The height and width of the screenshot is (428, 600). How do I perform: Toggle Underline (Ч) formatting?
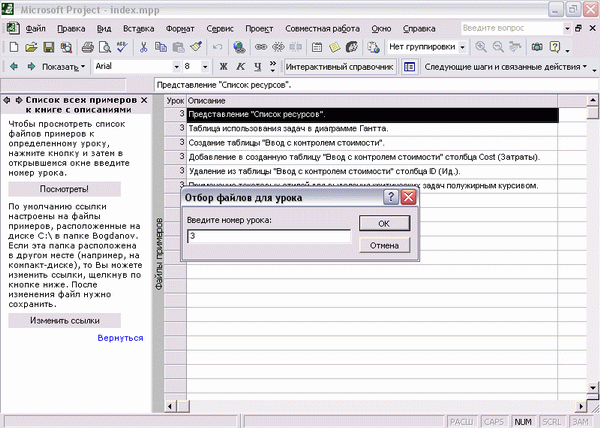coord(258,67)
